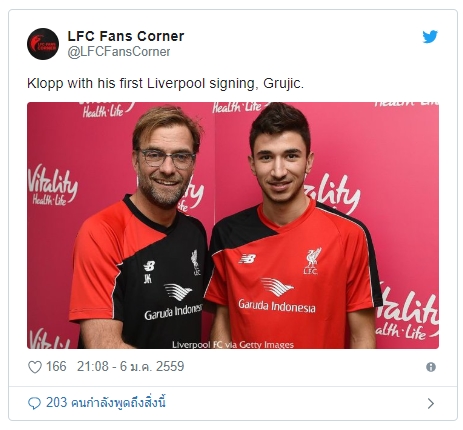Open the LFC Fans Corner display name

click(126, 36)
